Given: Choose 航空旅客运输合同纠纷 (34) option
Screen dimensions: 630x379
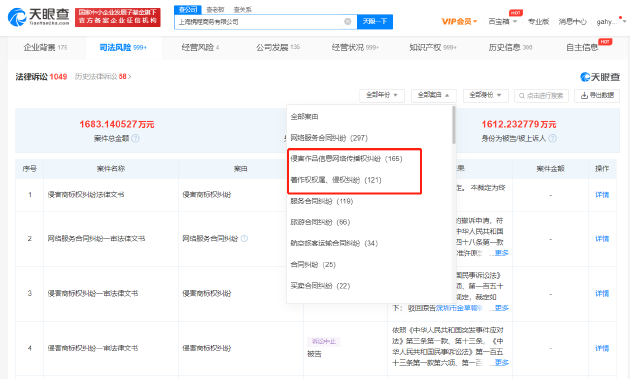Looking at the screenshot, I should coord(334,243).
